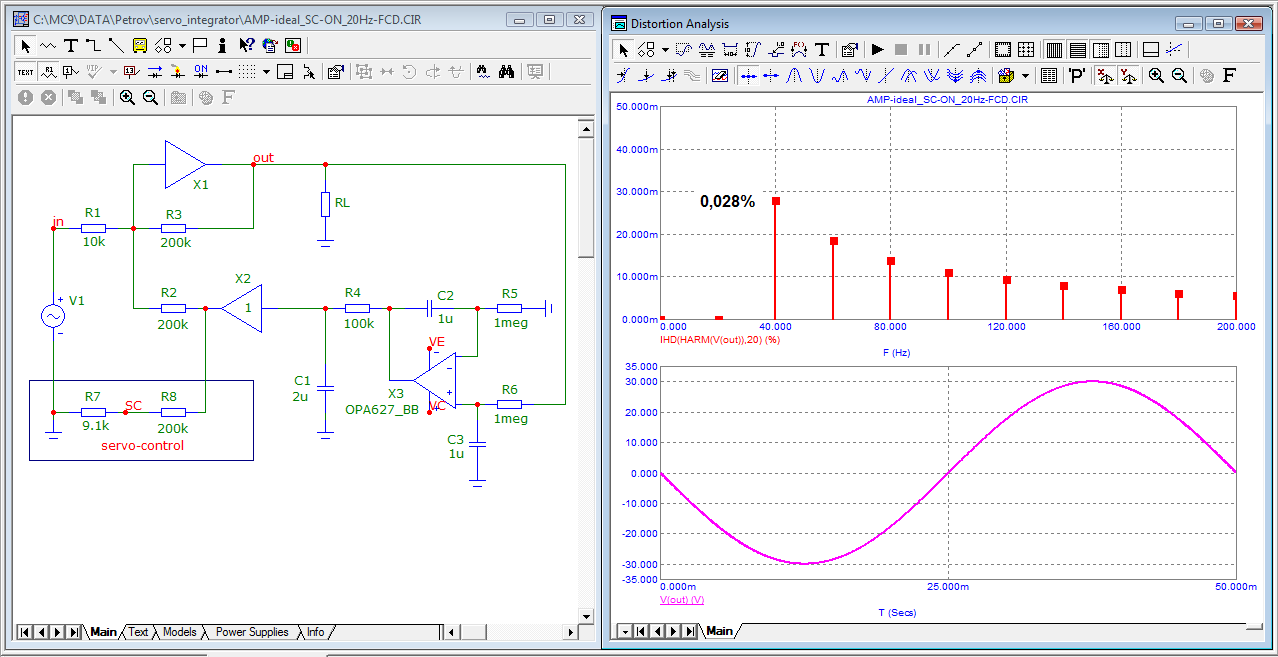Switch to Models page tab

click(180, 632)
